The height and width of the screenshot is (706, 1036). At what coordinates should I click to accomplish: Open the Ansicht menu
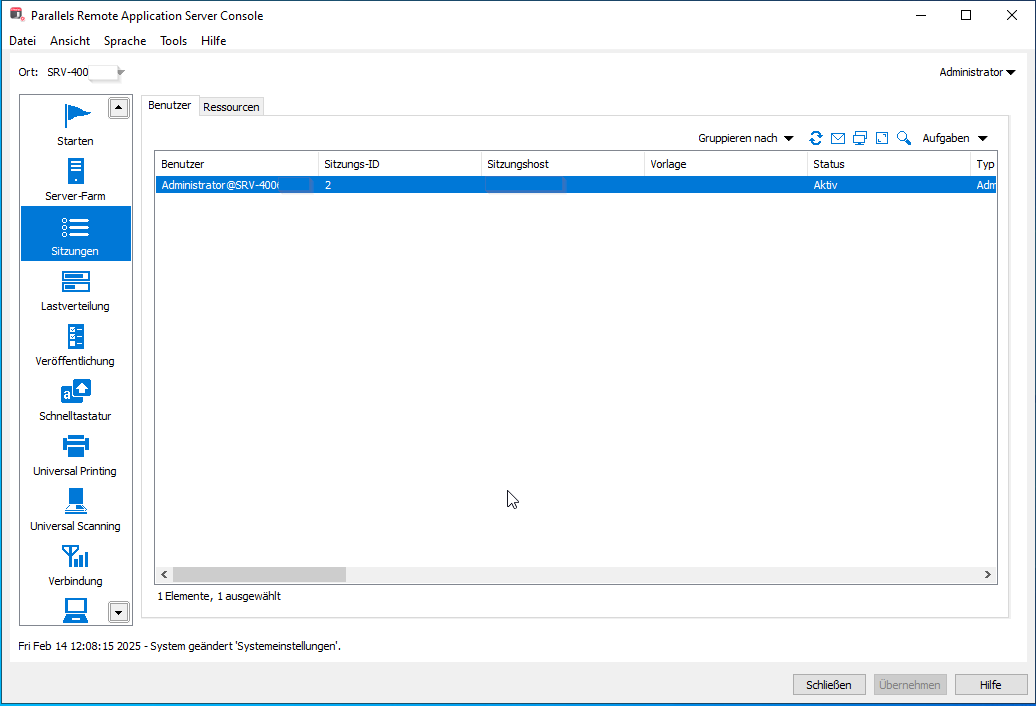[70, 41]
